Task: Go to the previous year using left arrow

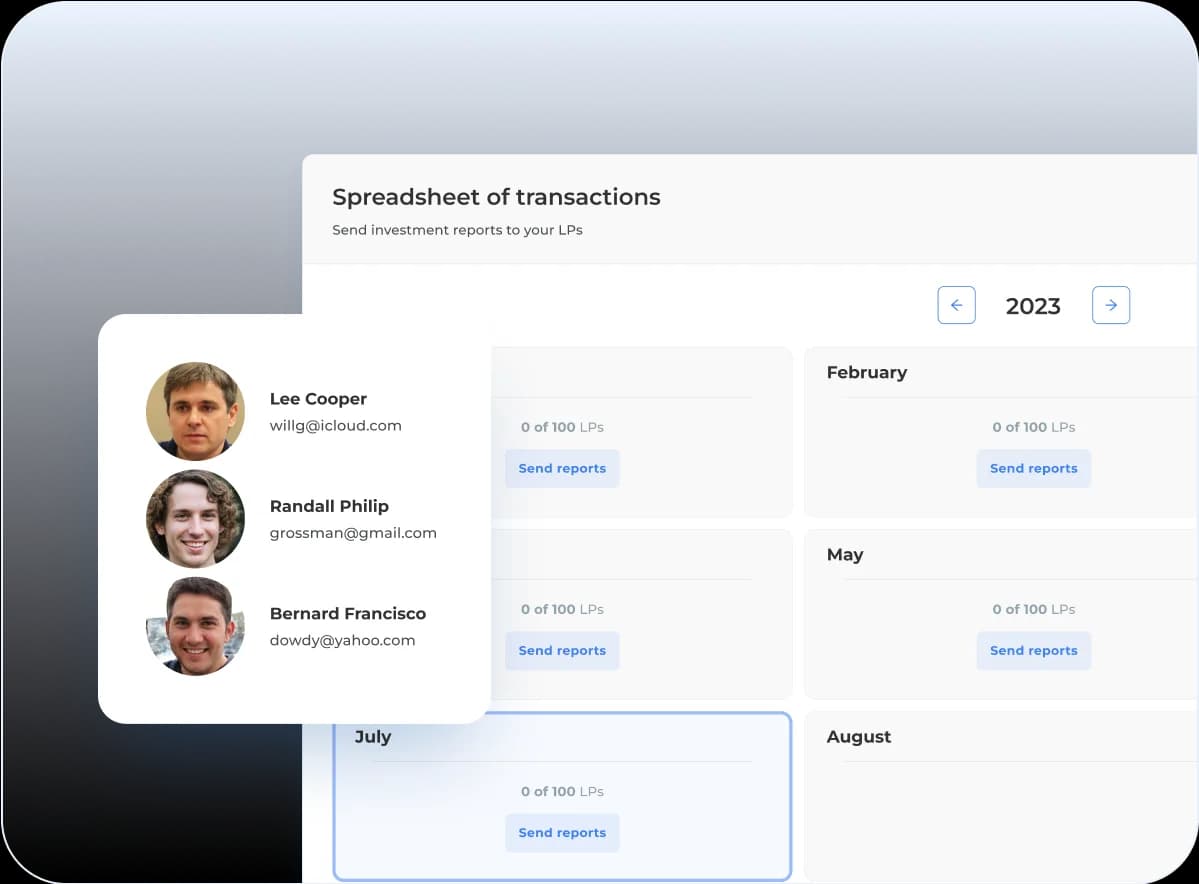Action: [956, 305]
